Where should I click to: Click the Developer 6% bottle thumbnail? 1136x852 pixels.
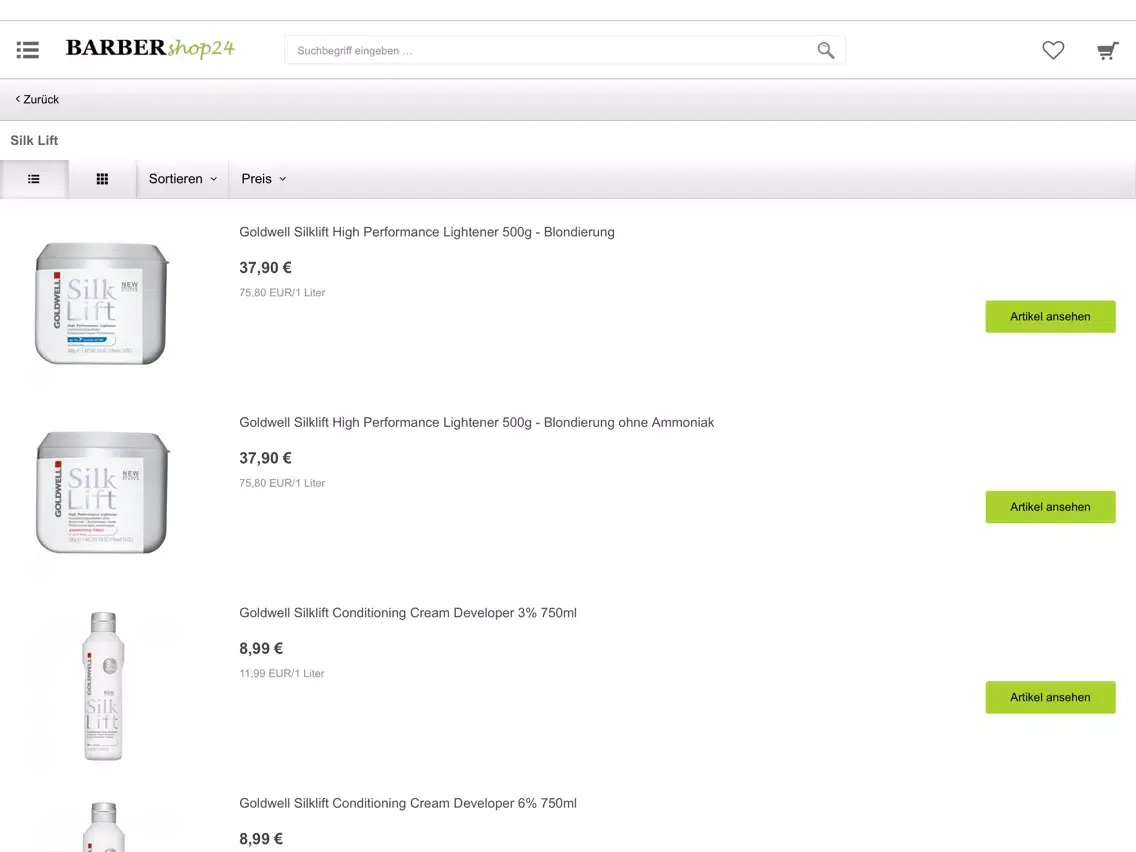pos(103,826)
